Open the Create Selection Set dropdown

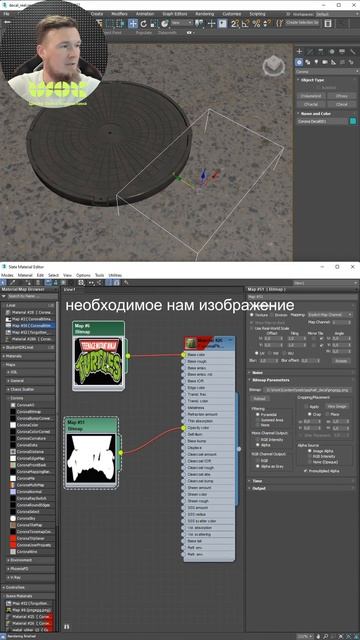tap(302, 23)
